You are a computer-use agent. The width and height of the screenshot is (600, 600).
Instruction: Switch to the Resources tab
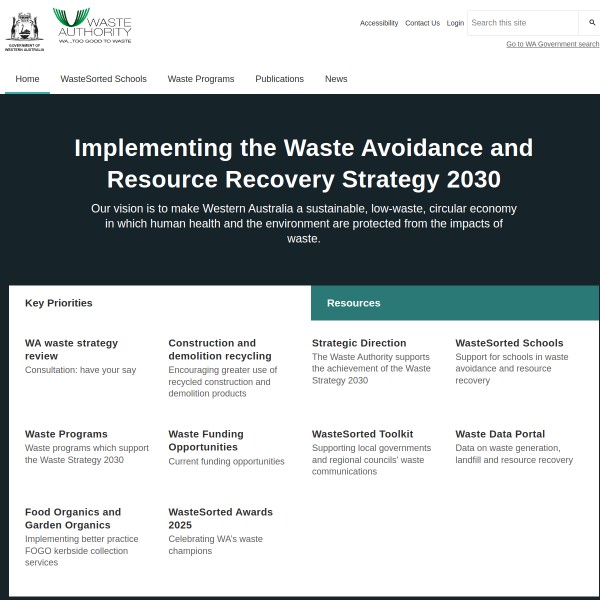[353, 303]
